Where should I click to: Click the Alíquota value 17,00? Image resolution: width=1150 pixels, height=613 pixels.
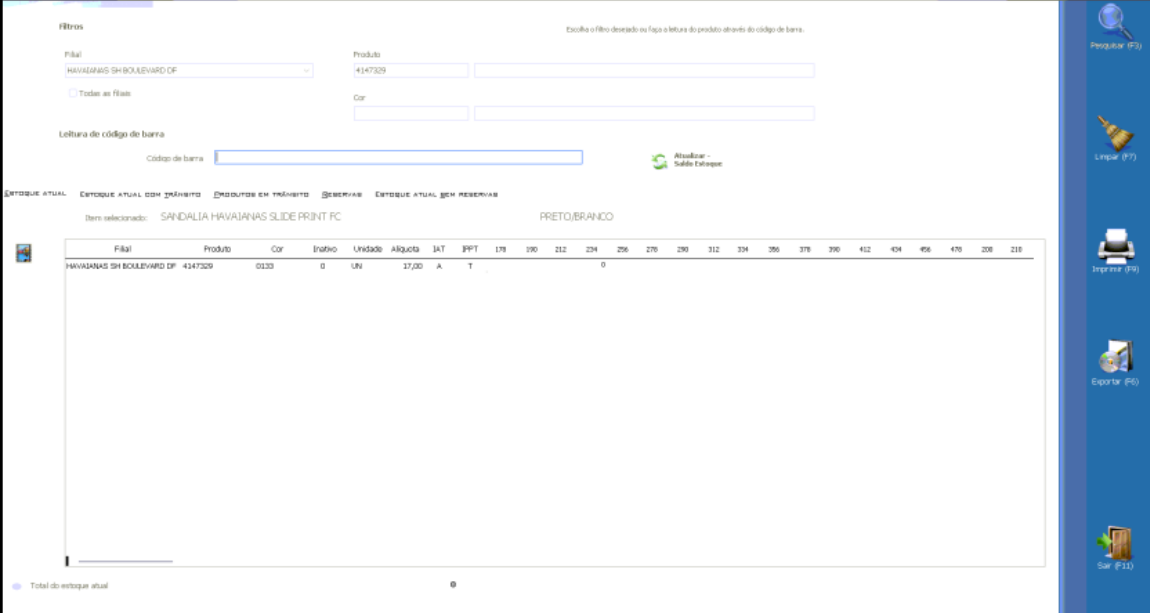(x=413, y=266)
